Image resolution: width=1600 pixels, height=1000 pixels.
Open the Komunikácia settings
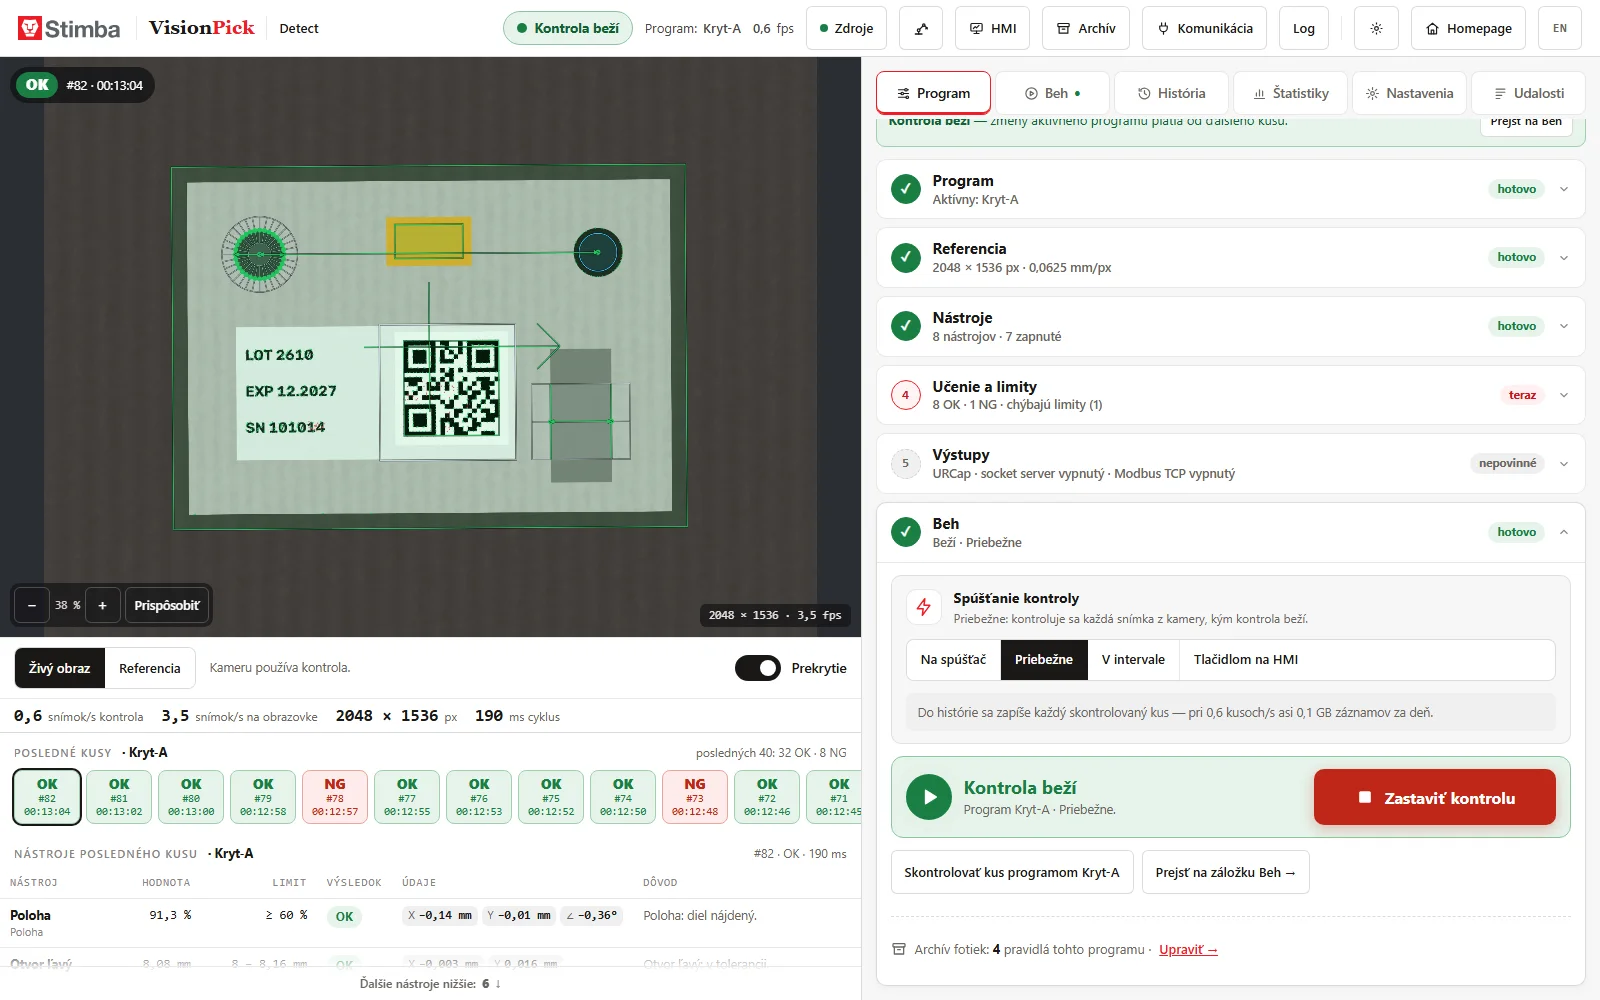point(1205,28)
